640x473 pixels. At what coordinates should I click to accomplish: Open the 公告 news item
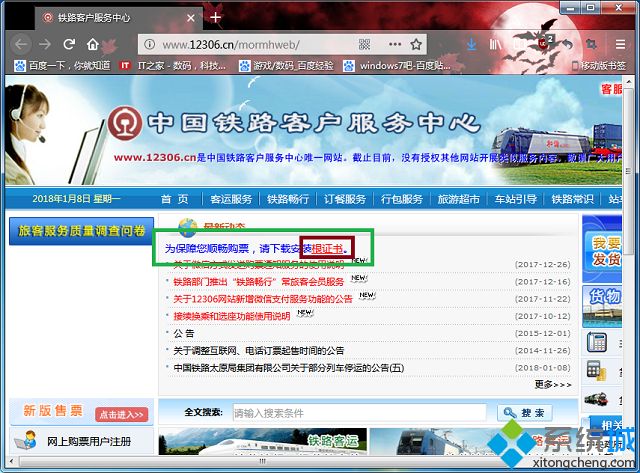pos(184,333)
